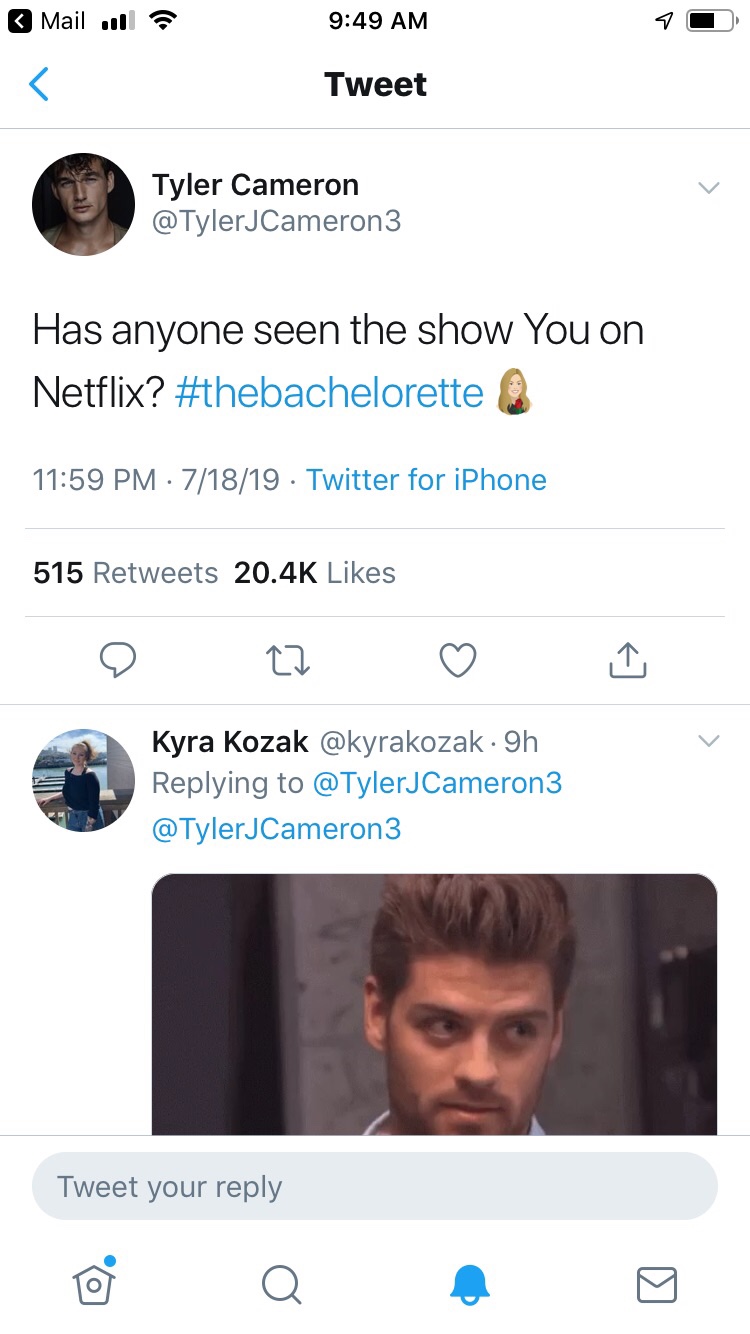This screenshot has height=1334, width=750.
Task: Reply to the tweet with the comment icon
Action: point(118,660)
